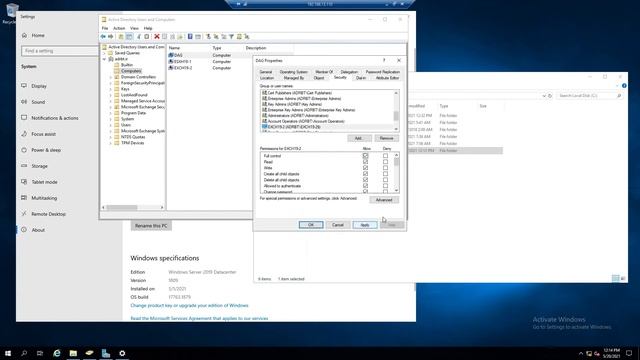Open Focus assist in Settings sidebar
The width and height of the screenshot is (640, 360).
(x=43, y=134)
